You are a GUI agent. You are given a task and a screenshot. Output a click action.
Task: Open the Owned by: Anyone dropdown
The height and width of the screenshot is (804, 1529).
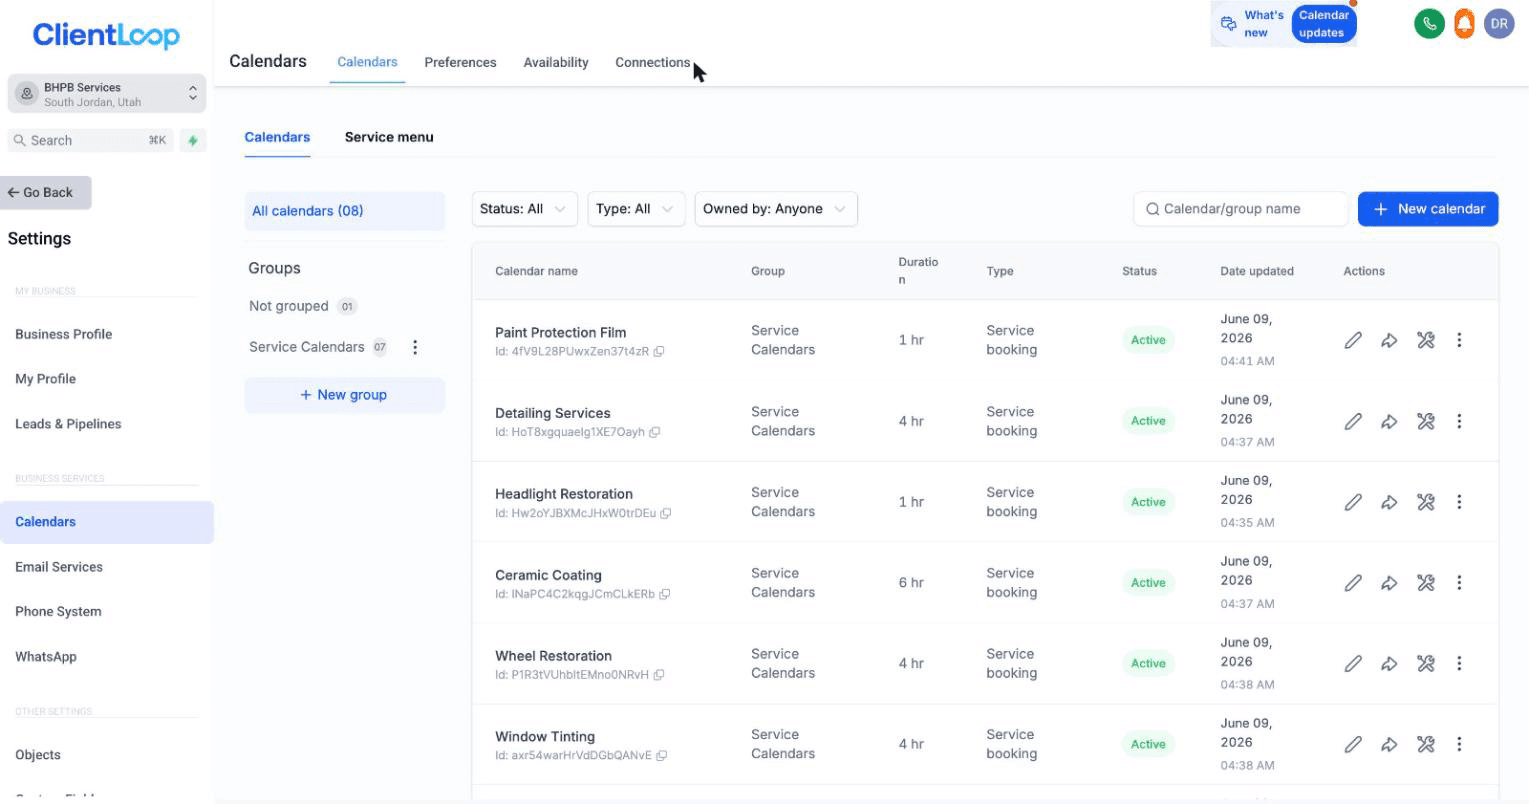coord(776,209)
